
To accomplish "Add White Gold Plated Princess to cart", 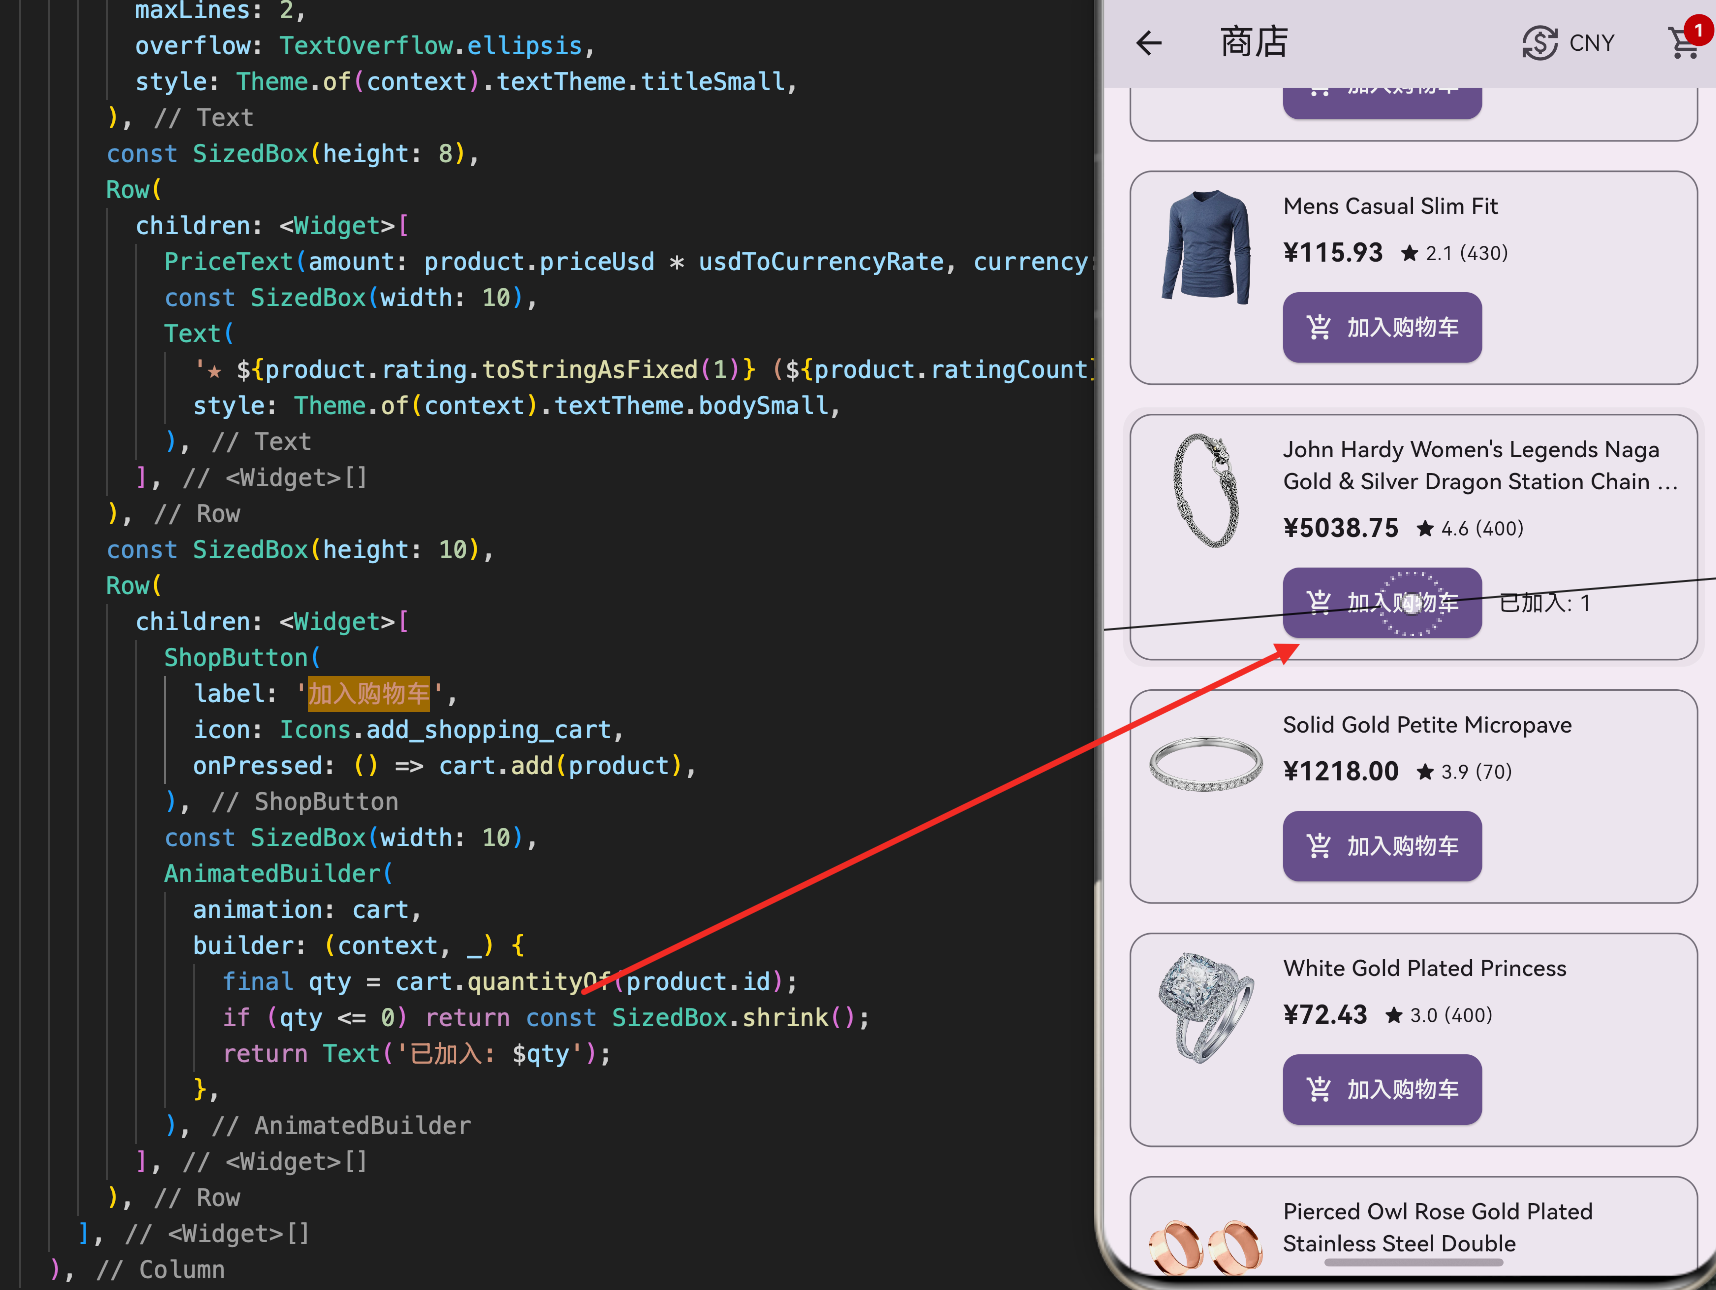I will [1382, 1089].
